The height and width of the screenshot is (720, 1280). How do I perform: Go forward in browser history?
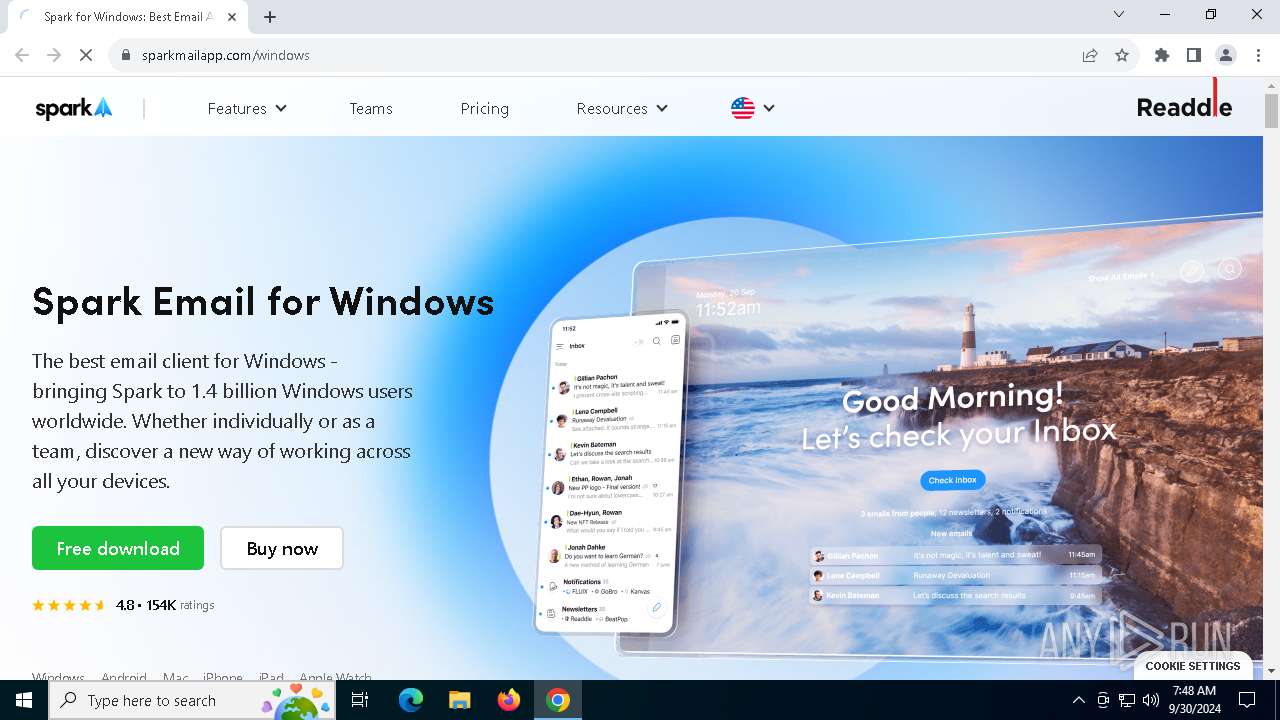[x=54, y=55]
